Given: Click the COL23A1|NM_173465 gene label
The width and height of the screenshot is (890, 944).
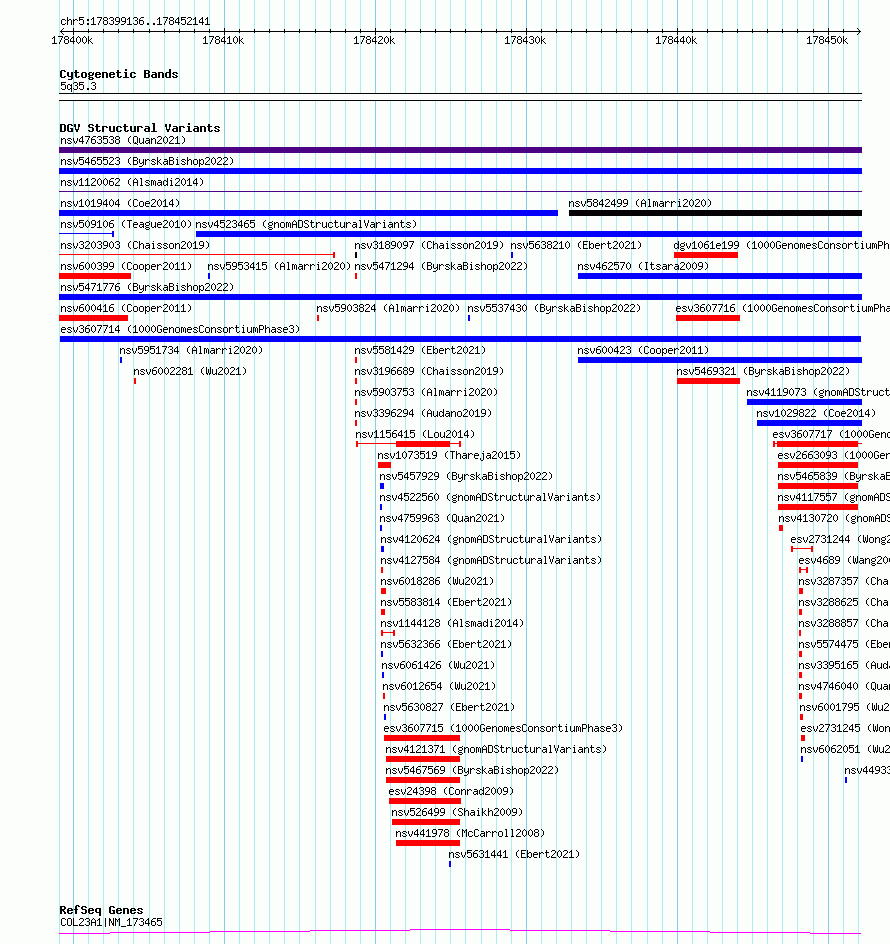Looking at the screenshot, I should point(111,922).
